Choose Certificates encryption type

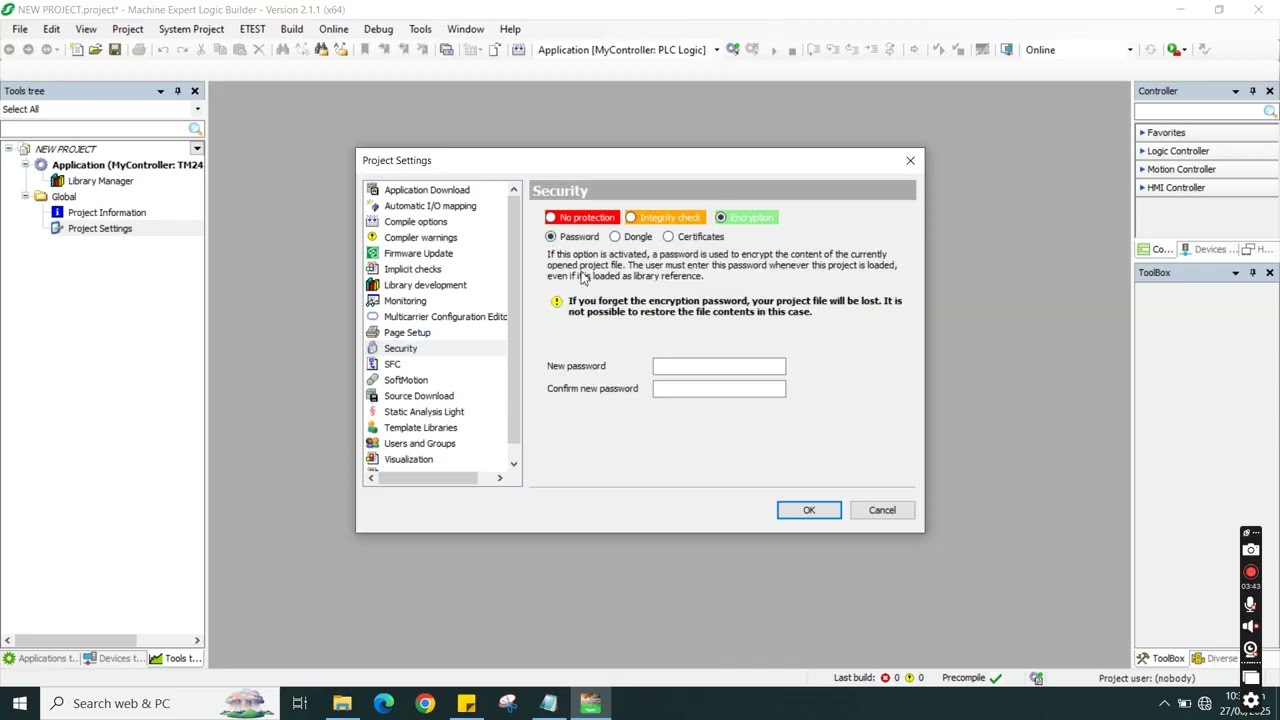coord(668,237)
